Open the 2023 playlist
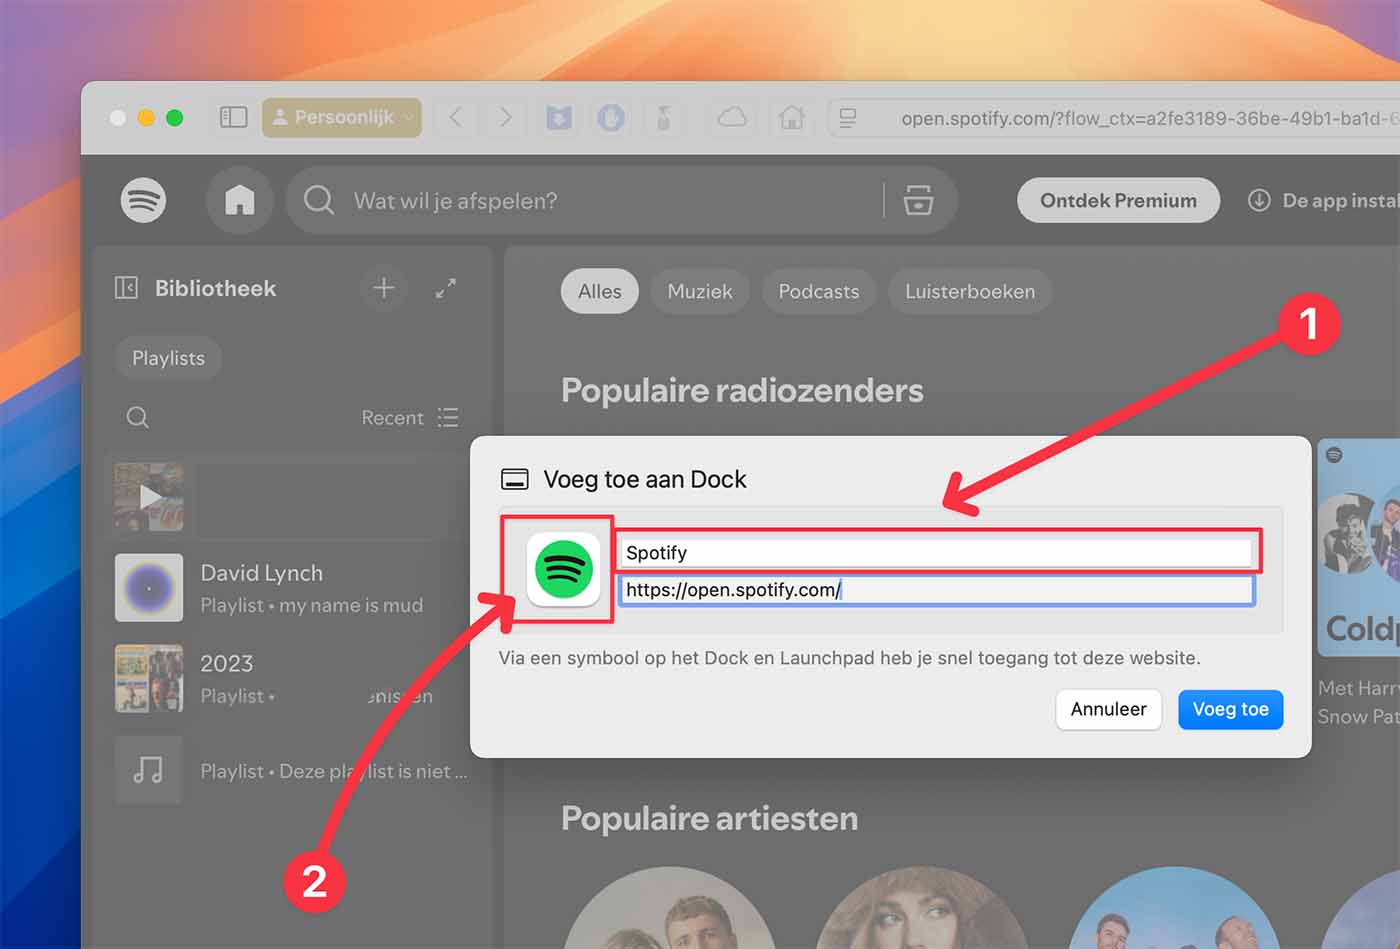 (292, 678)
